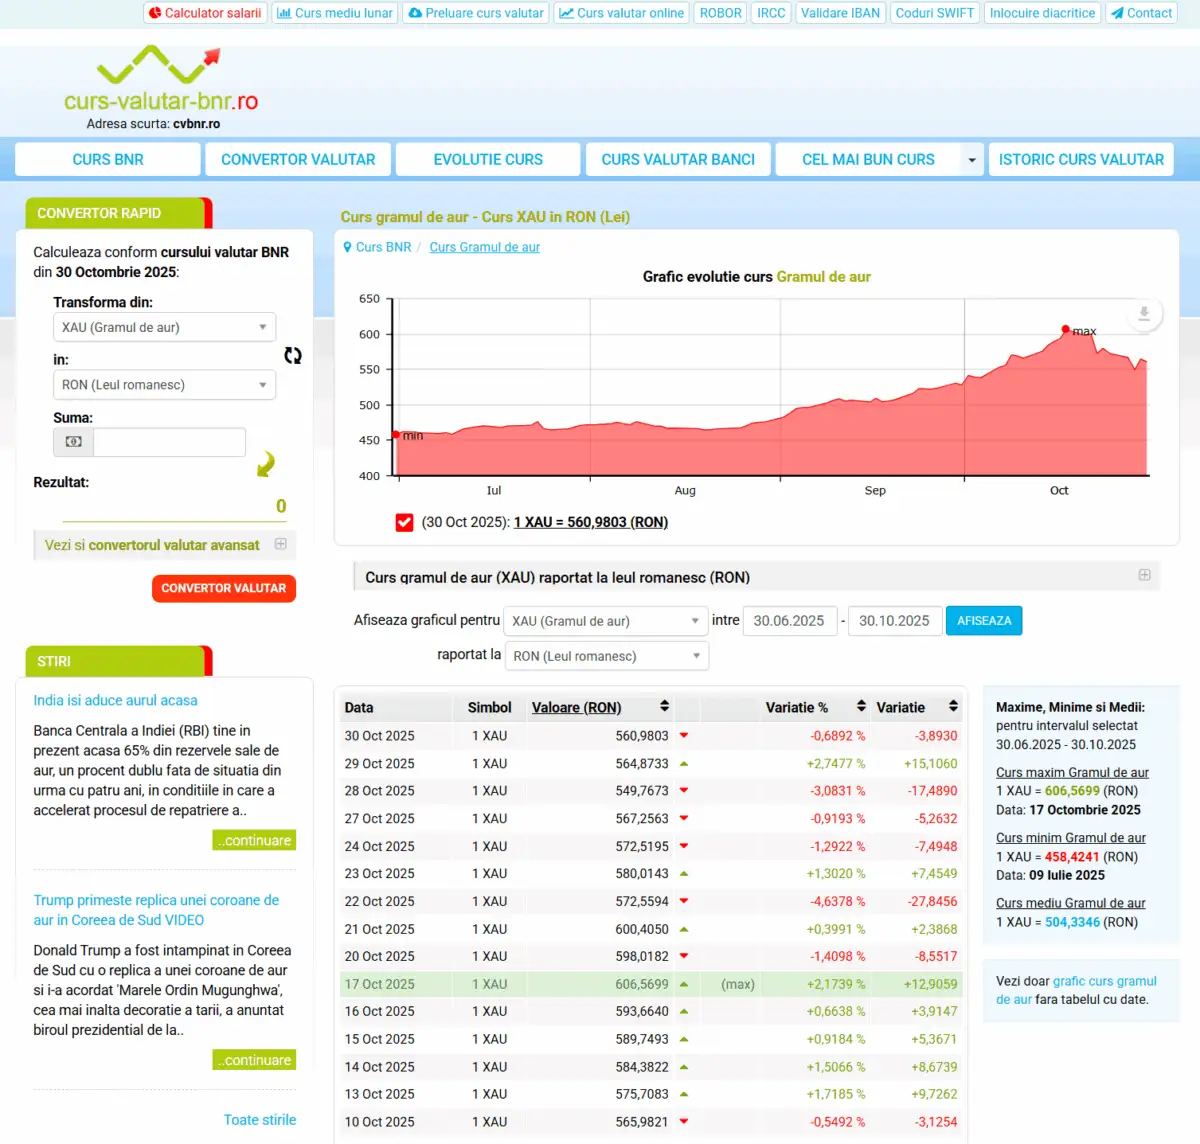The image size is (1200, 1144).
Task: Open Calculator salarii link
Action: 205,13
